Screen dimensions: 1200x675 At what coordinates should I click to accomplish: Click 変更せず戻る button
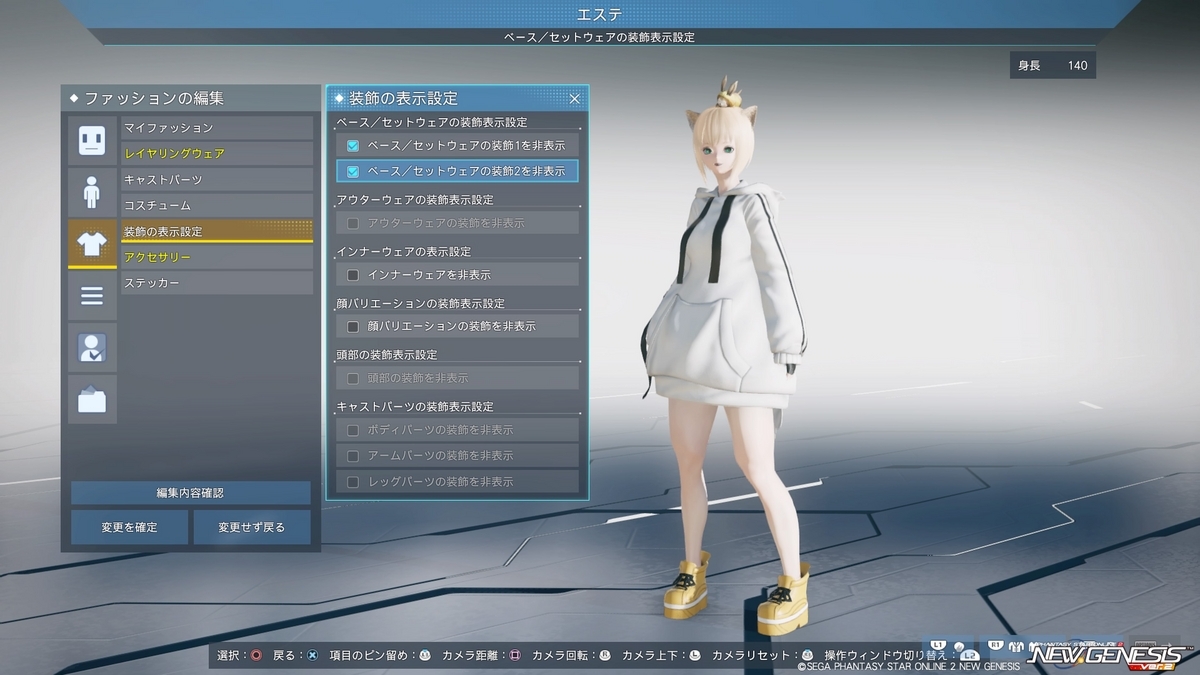(252, 527)
